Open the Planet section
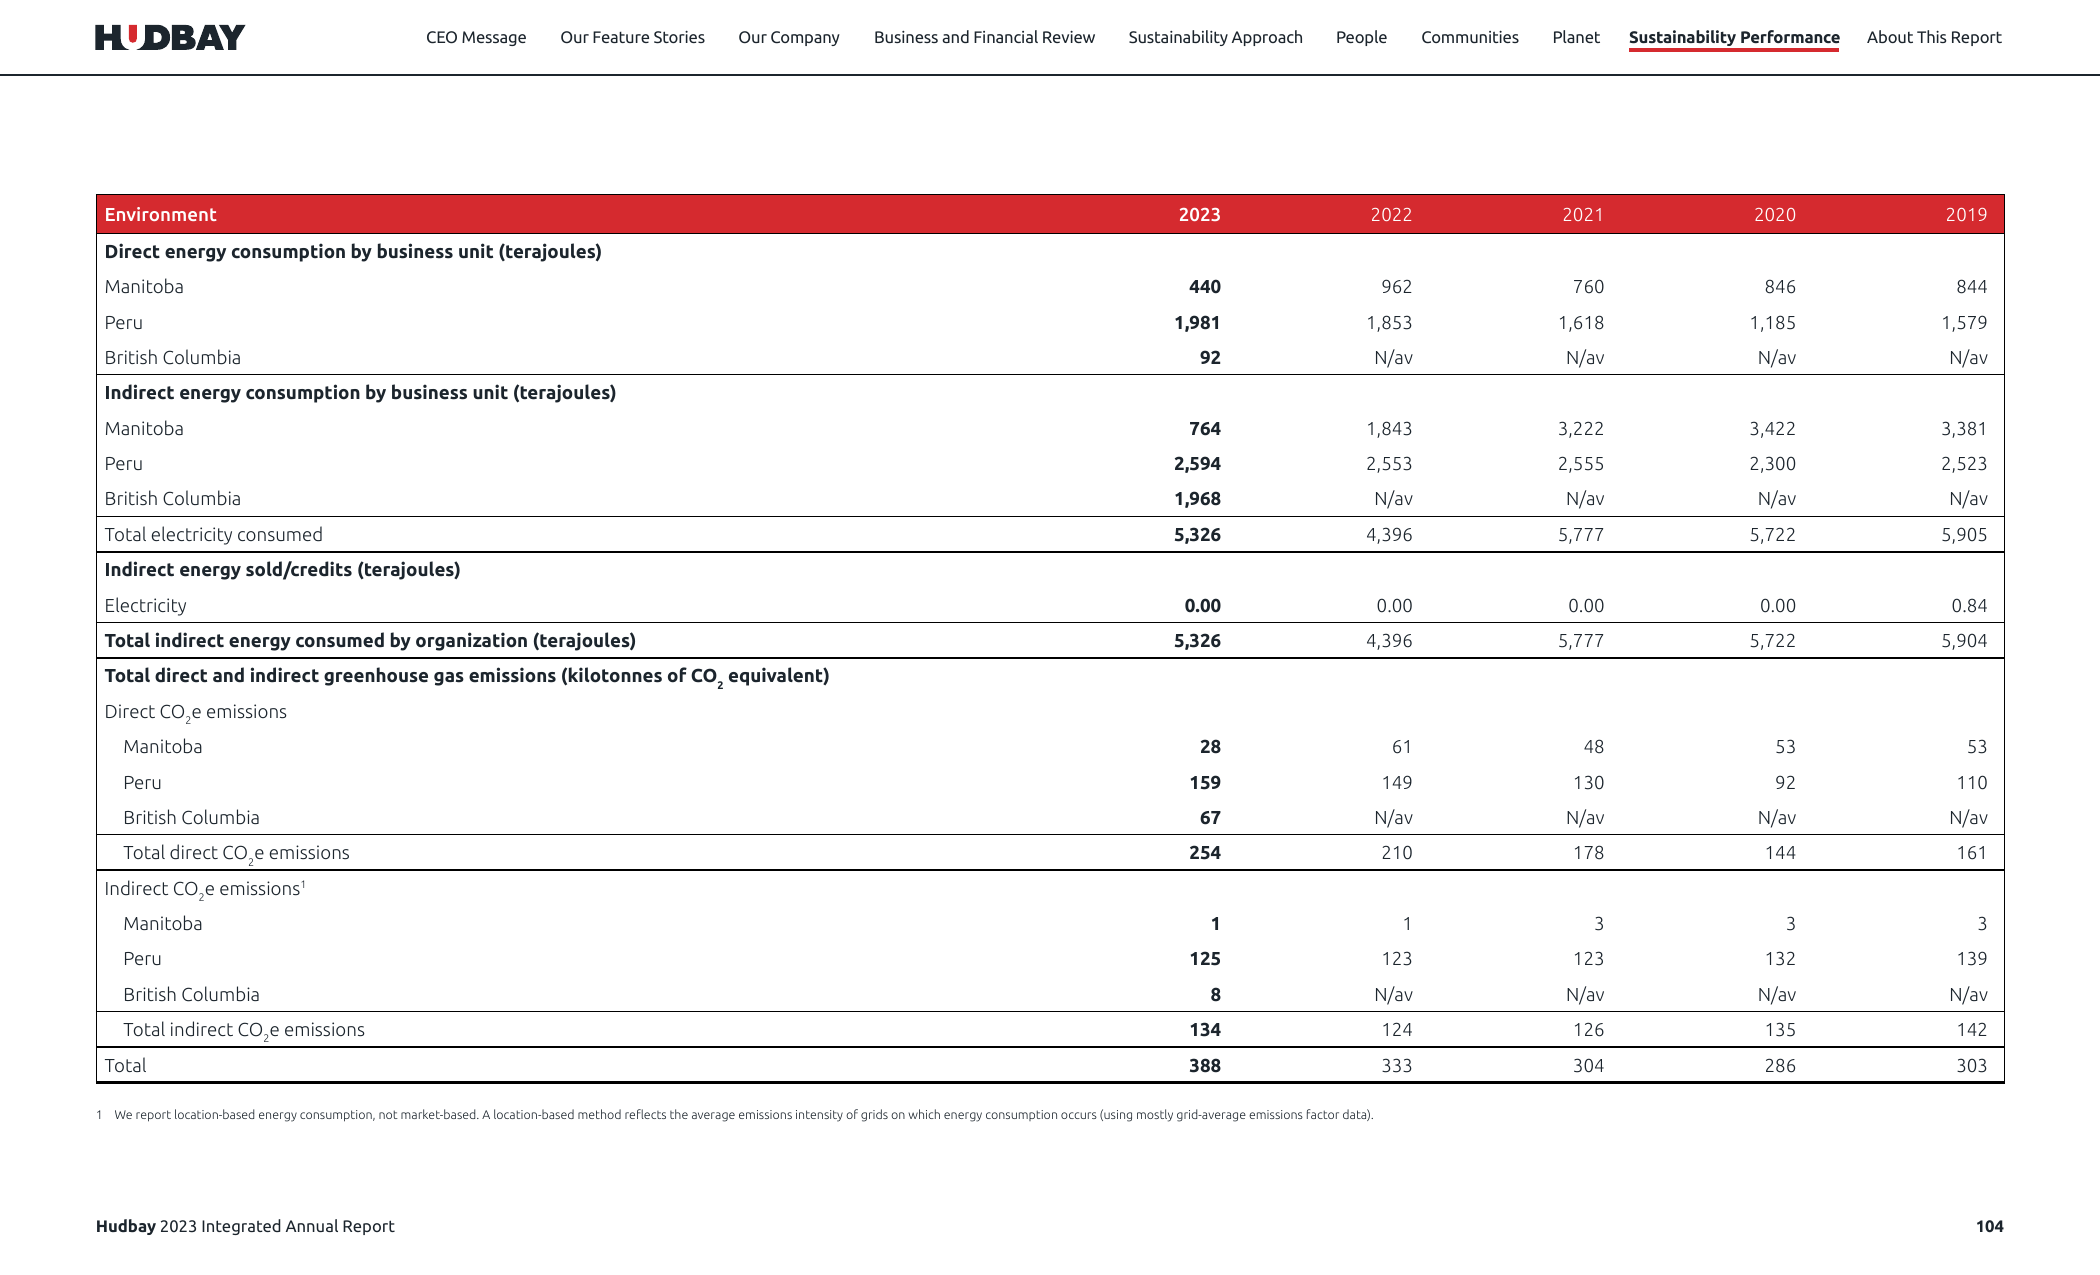This screenshot has height=1275, width=2100. coord(1576,37)
